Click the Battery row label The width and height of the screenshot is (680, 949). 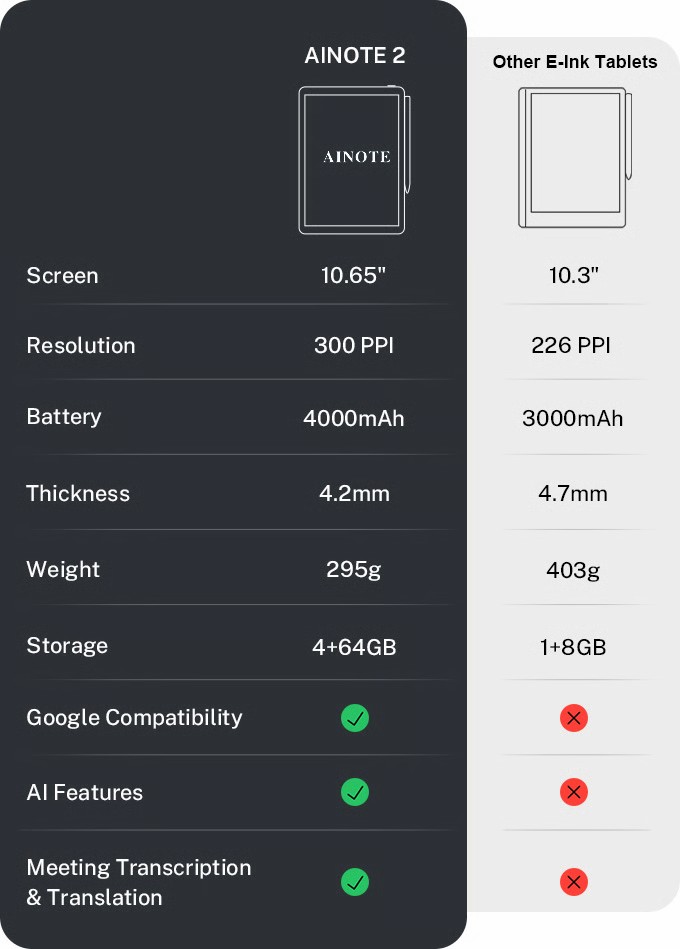coord(64,417)
